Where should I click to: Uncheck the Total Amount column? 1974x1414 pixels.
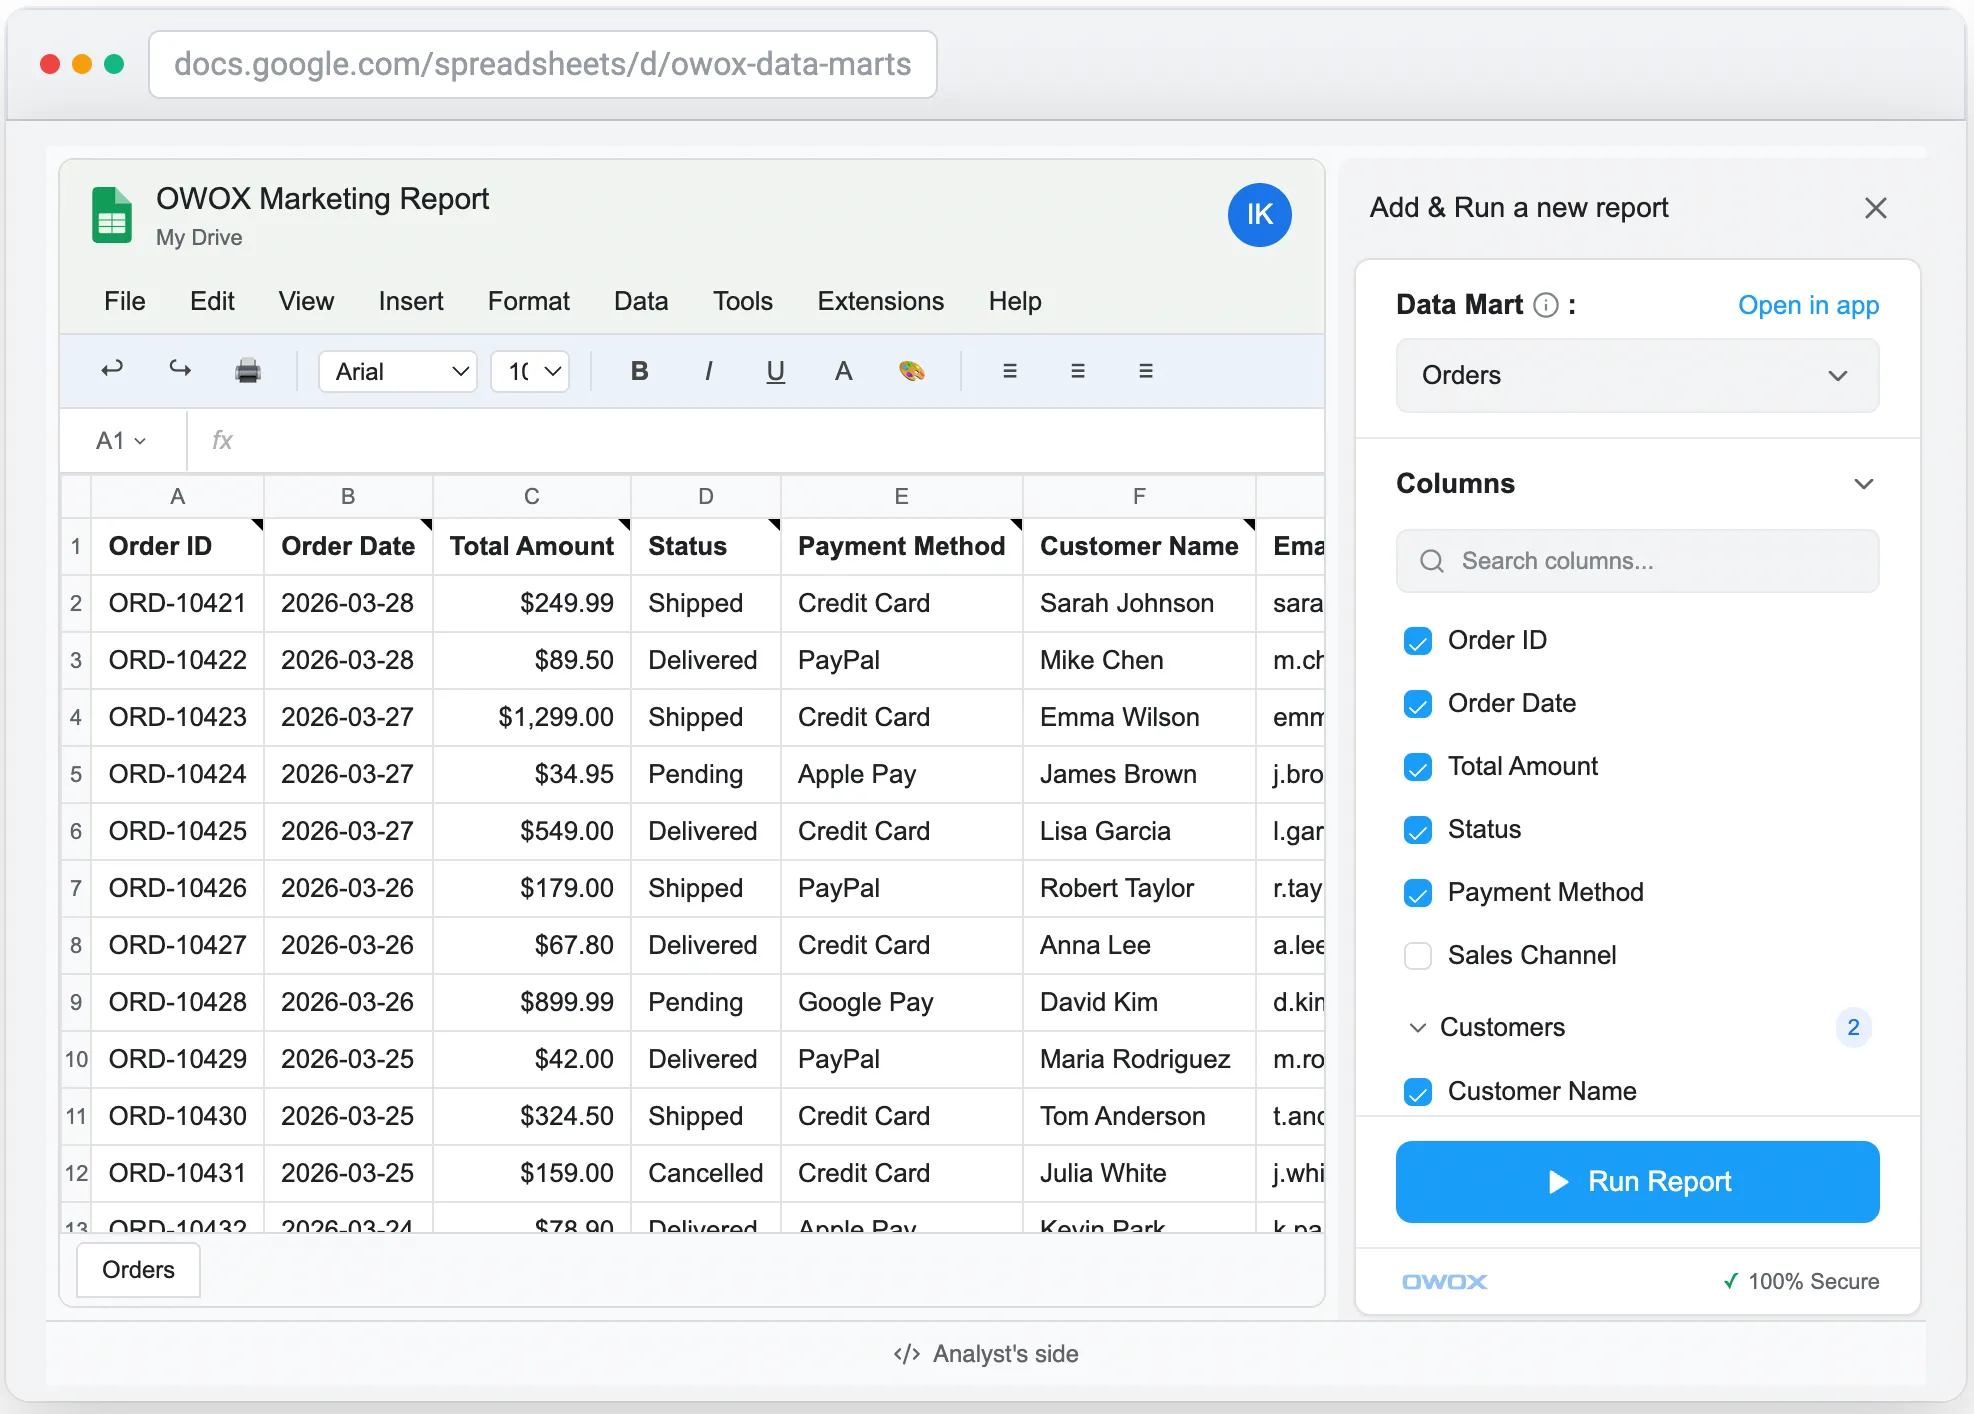tap(1417, 767)
